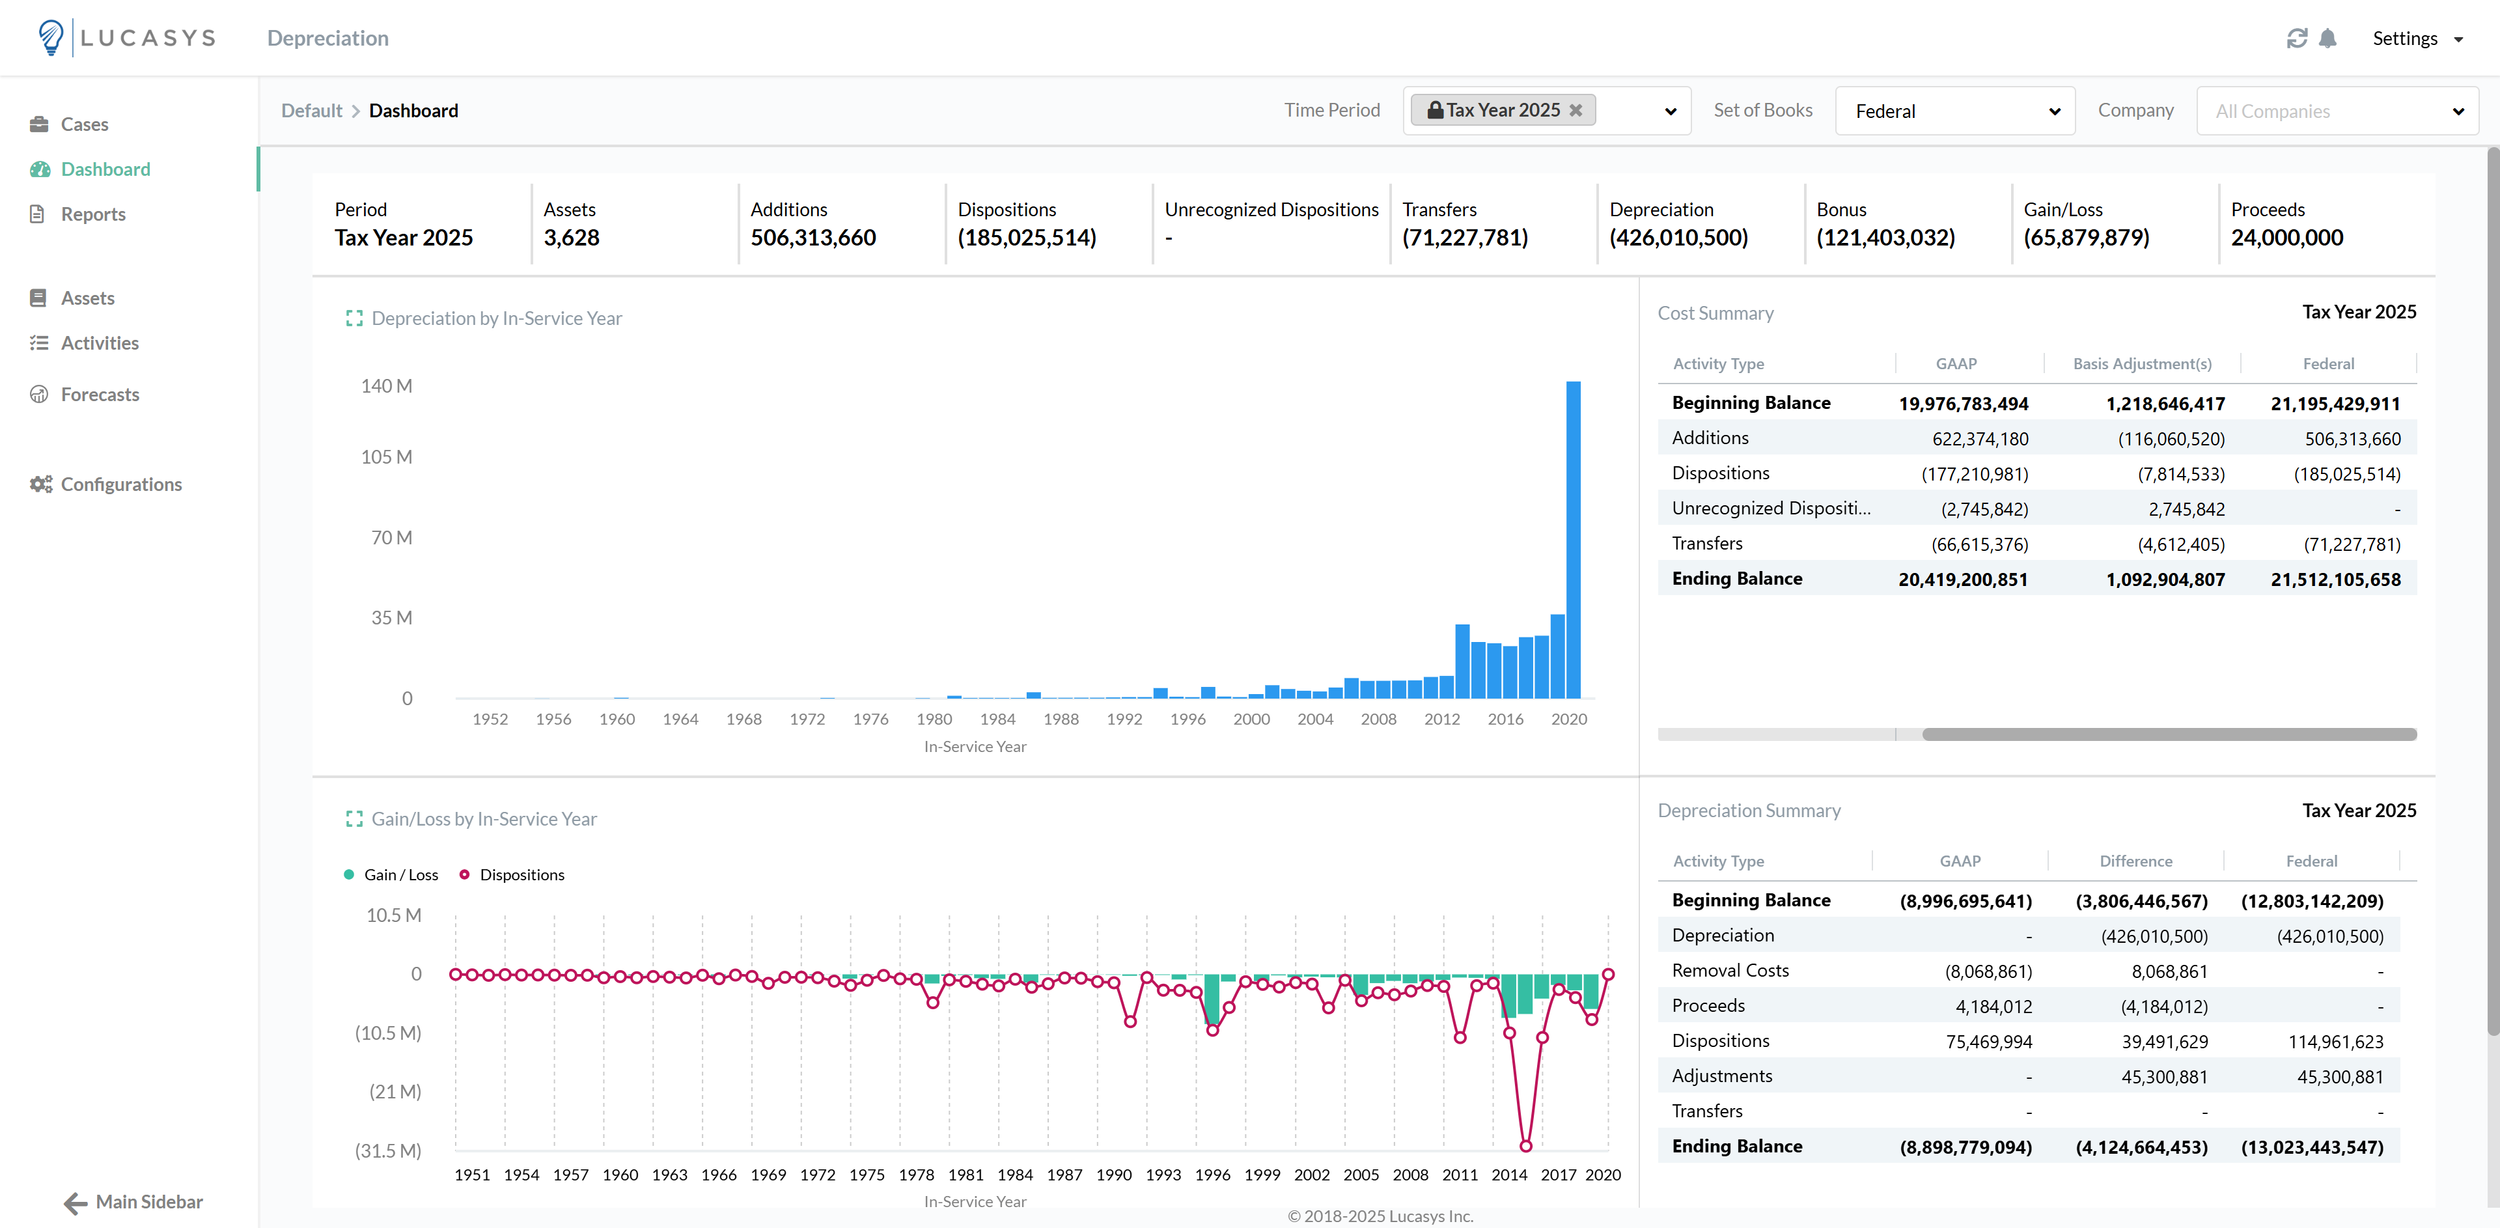The width and height of the screenshot is (2500, 1228).
Task: Expand Depreciation by In-Service Year chart fullscreen
Action: click(x=354, y=318)
